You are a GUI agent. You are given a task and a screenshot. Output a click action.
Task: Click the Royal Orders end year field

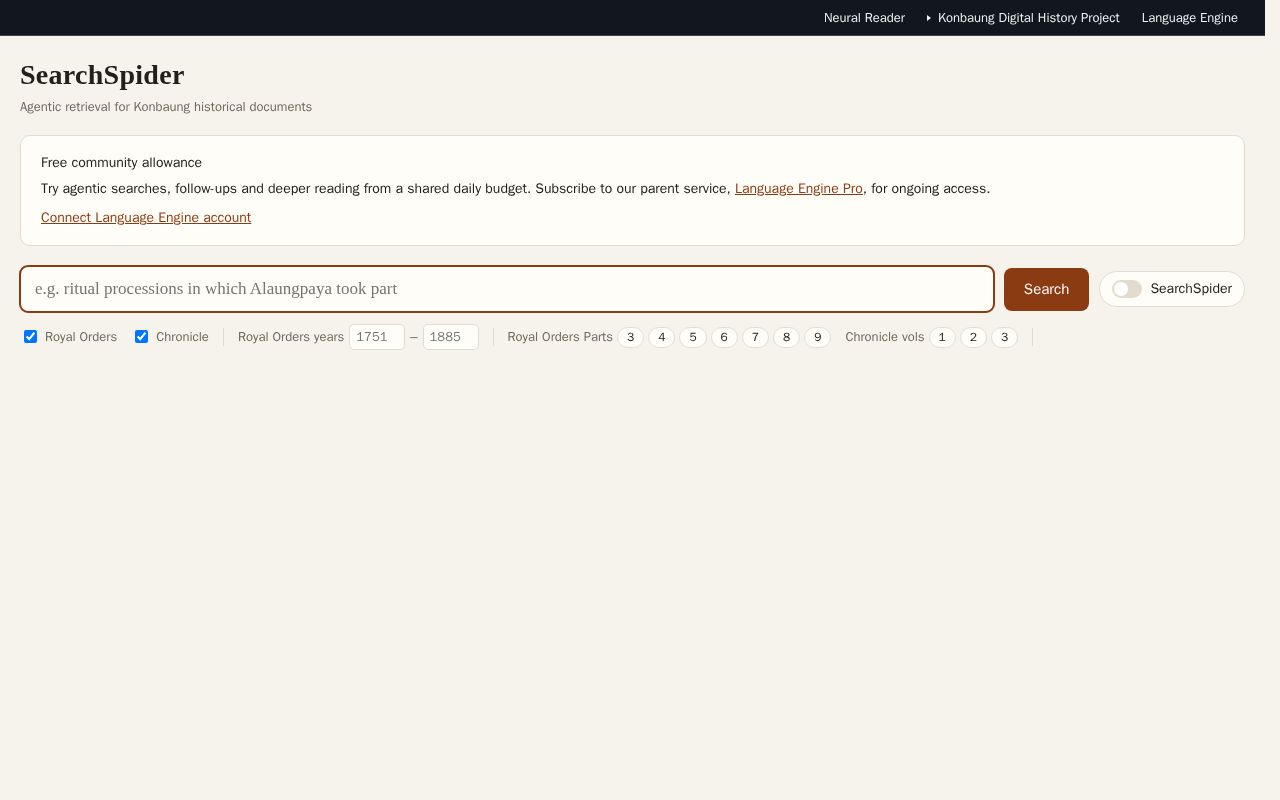click(x=451, y=337)
